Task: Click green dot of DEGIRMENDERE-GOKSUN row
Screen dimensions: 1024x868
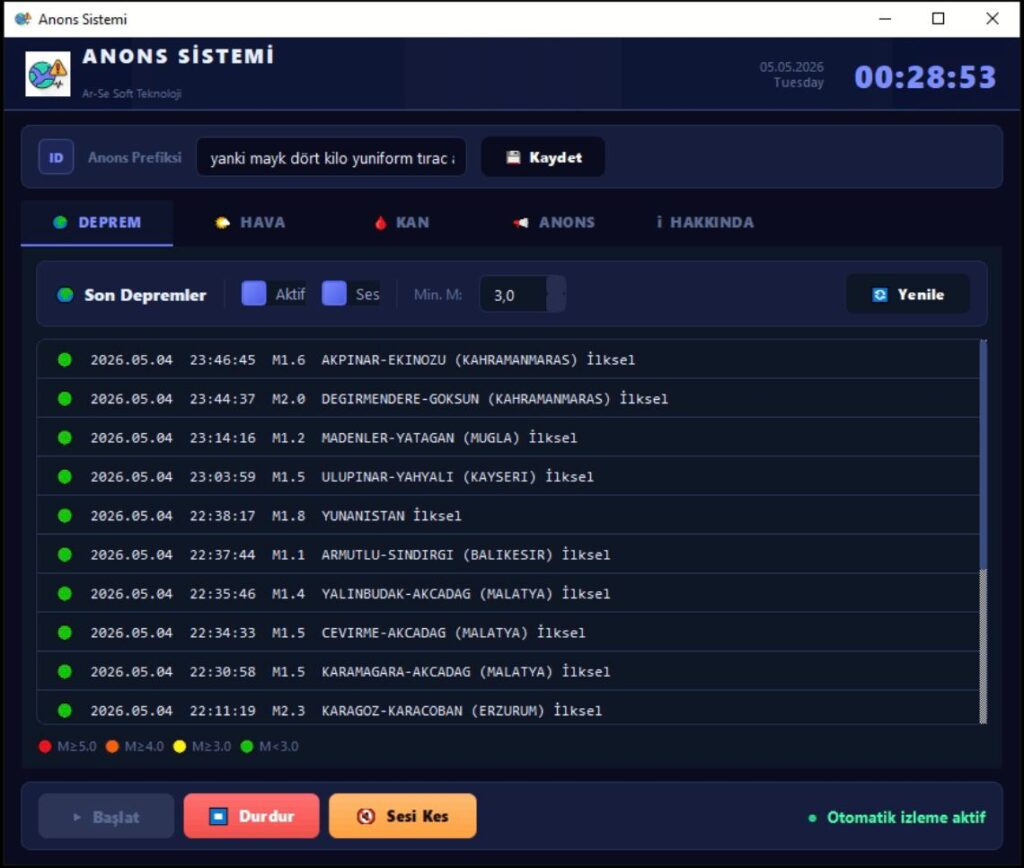Action: tap(65, 398)
